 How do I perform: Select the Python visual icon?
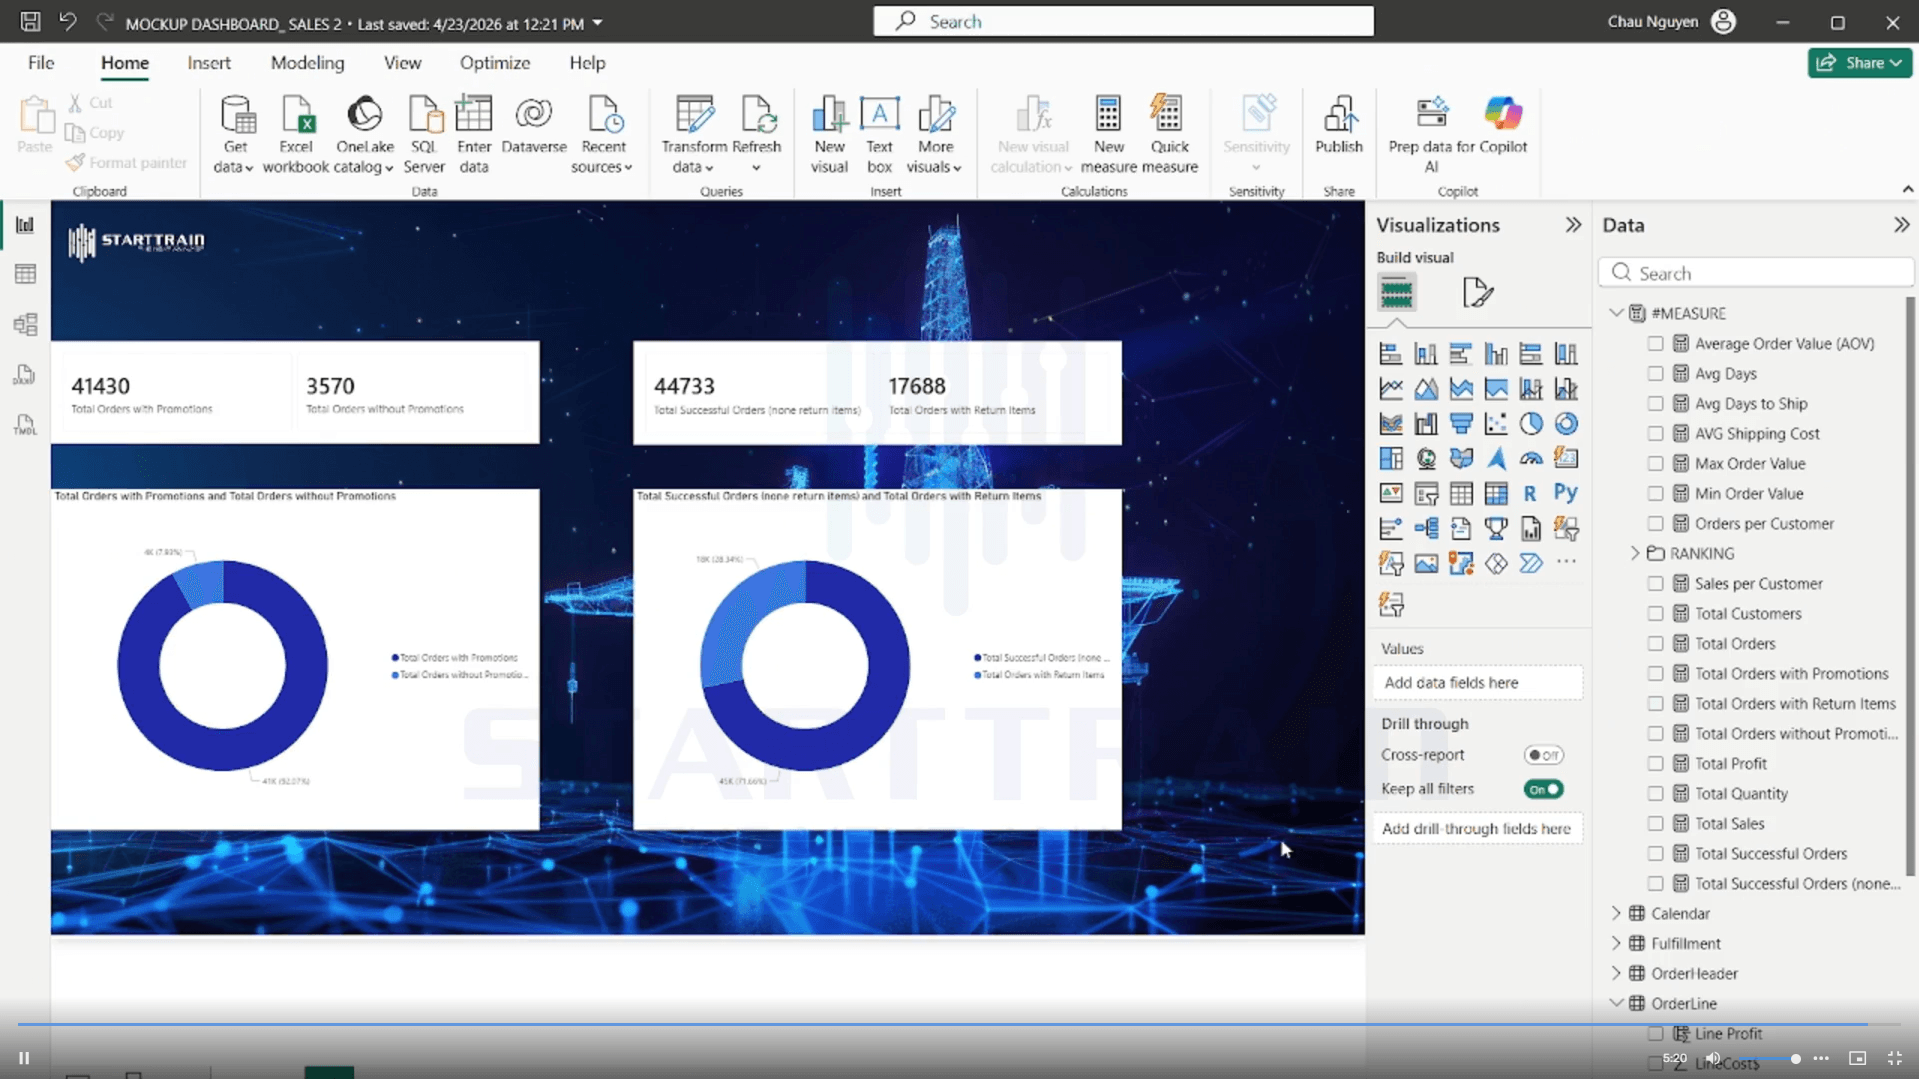(x=1565, y=493)
